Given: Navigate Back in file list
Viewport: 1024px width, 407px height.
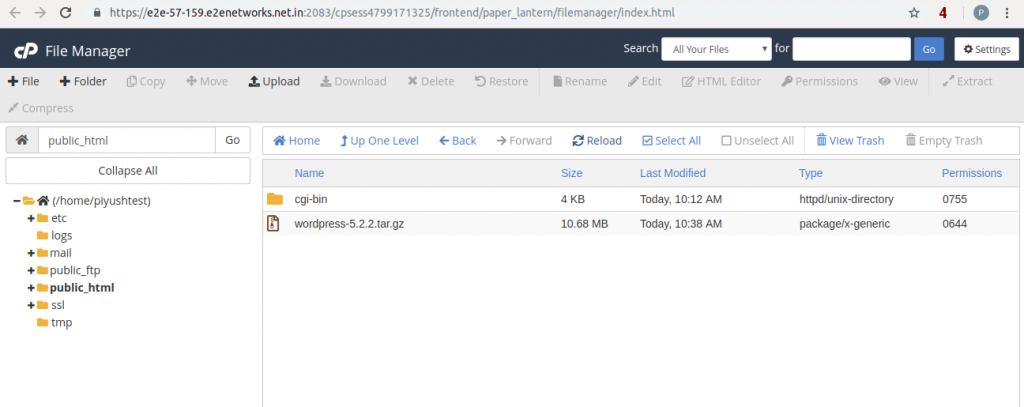Looking at the screenshot, I should 457,140.
